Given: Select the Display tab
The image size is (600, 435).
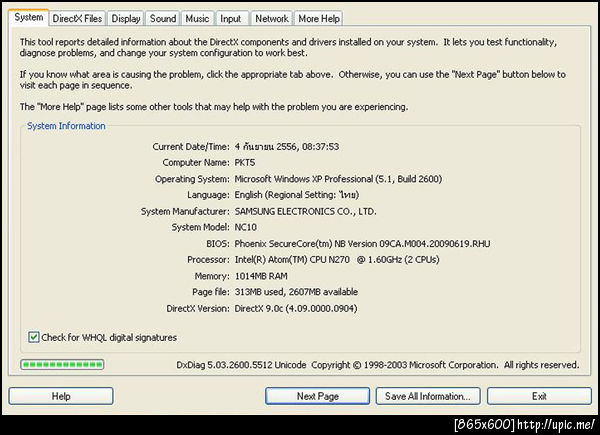Looking at the screenshot, I should (126, 18).
